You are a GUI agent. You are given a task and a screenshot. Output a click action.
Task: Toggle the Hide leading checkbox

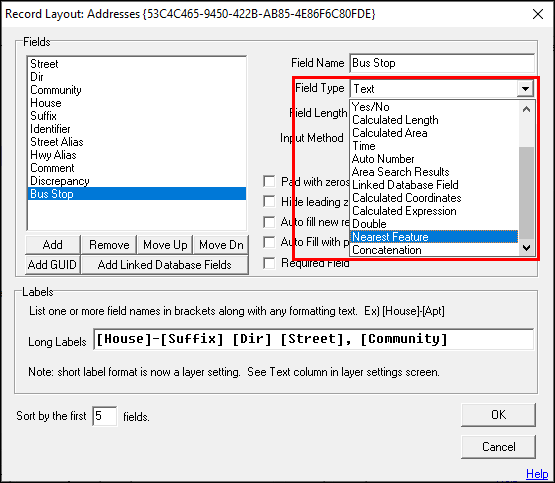click(x=269, y=202)
